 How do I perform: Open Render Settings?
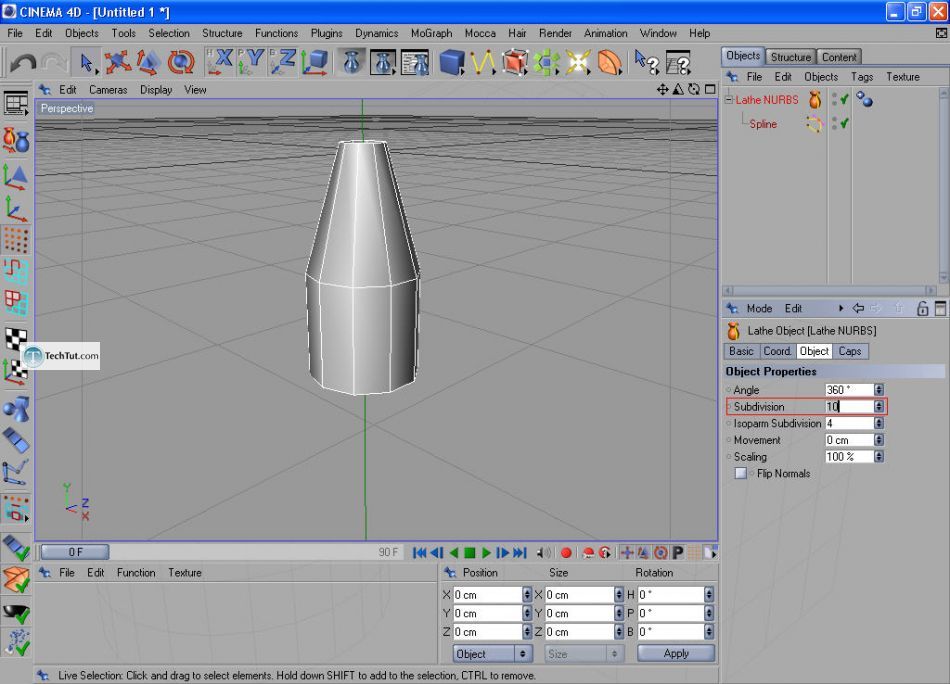[x=415, y=62]
